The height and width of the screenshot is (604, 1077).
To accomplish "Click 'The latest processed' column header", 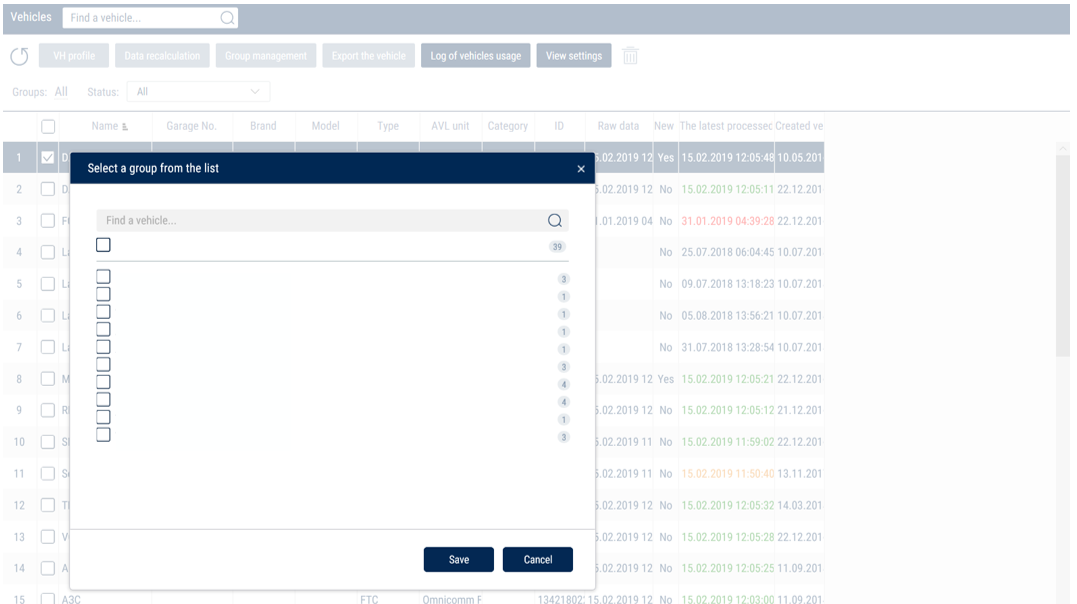I will click(726, 126).
